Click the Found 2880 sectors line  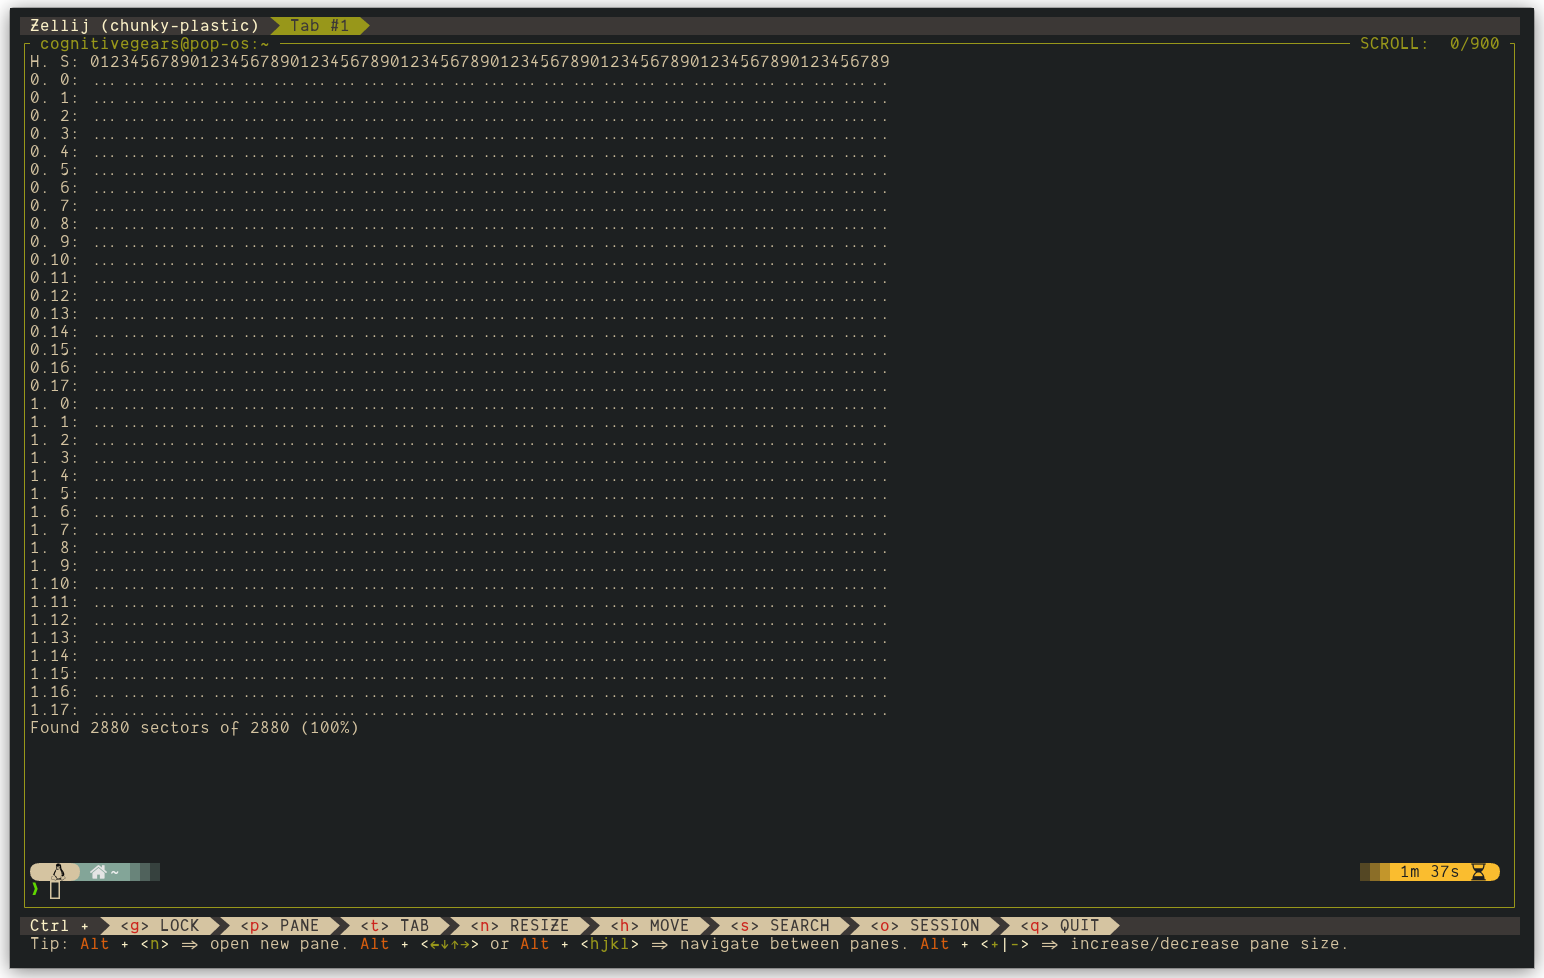point(195,728)
